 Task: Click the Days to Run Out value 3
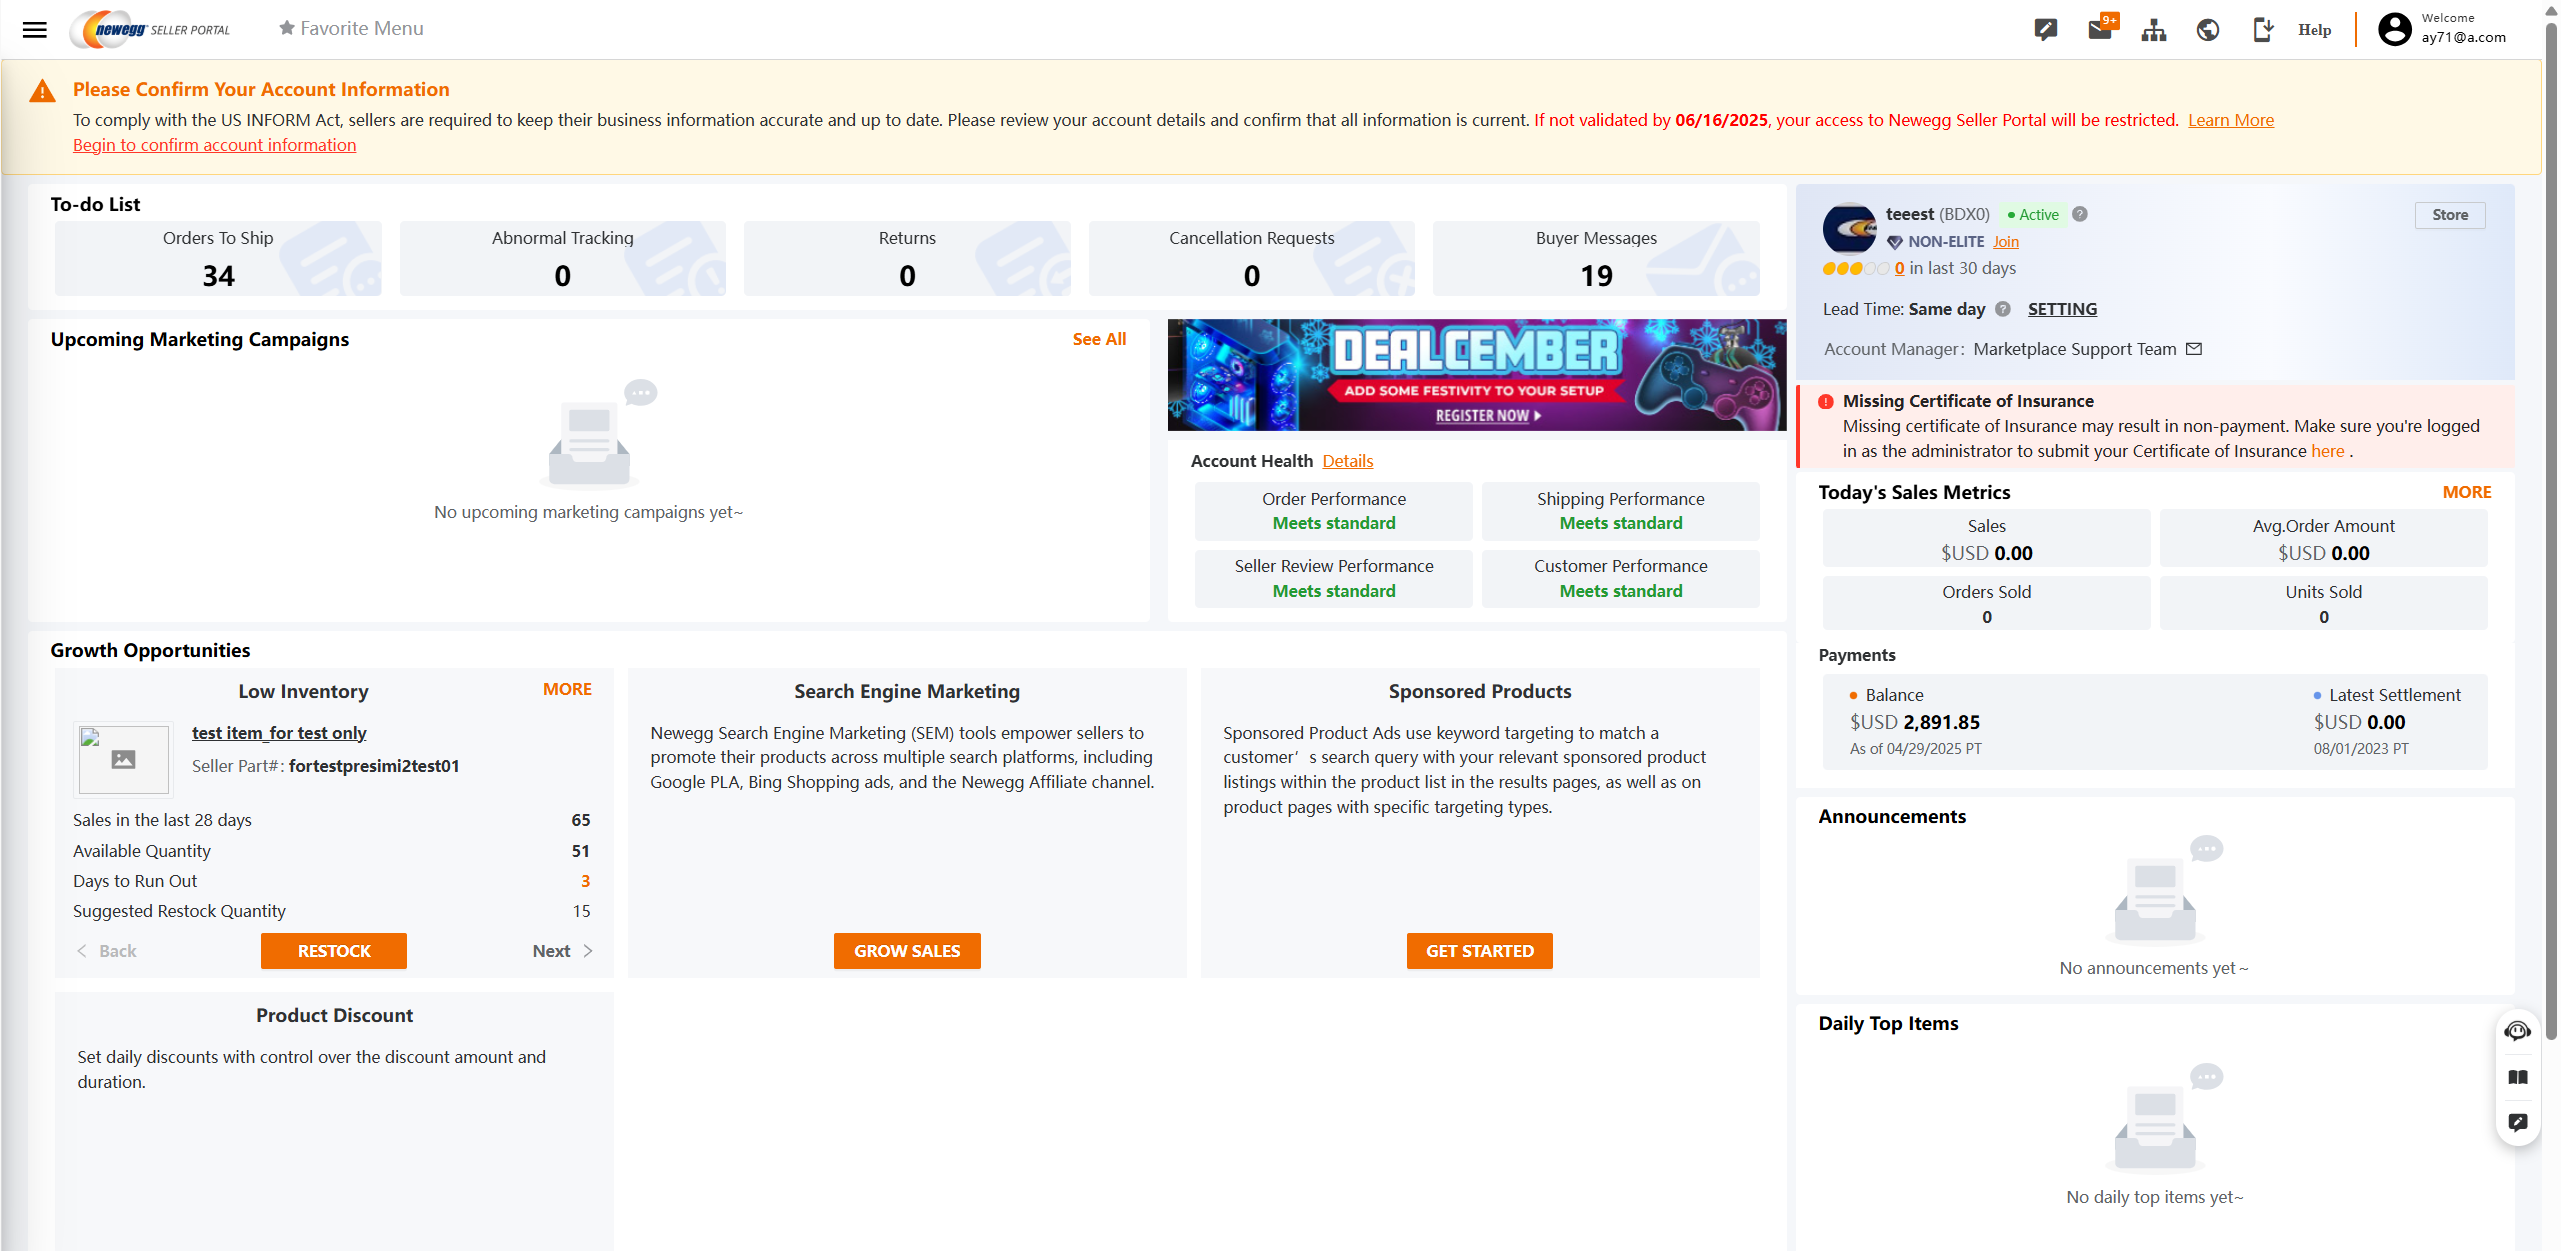tap(585, 881)
